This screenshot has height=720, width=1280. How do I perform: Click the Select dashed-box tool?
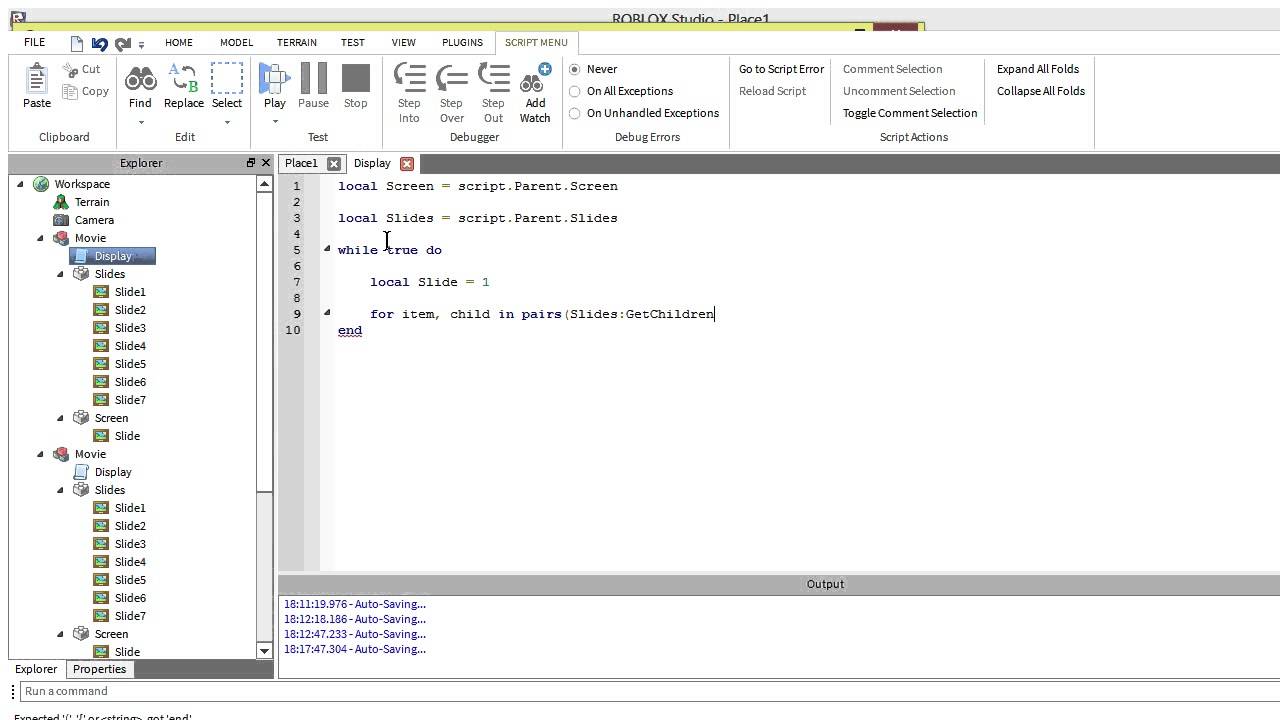point(227,79)
